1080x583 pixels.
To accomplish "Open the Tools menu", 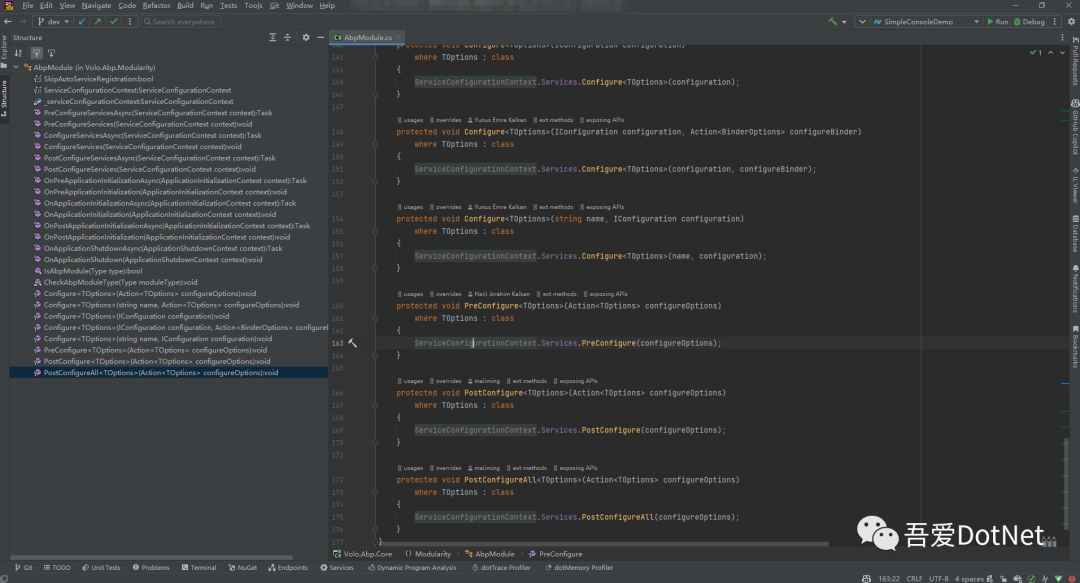I will 253,6.
